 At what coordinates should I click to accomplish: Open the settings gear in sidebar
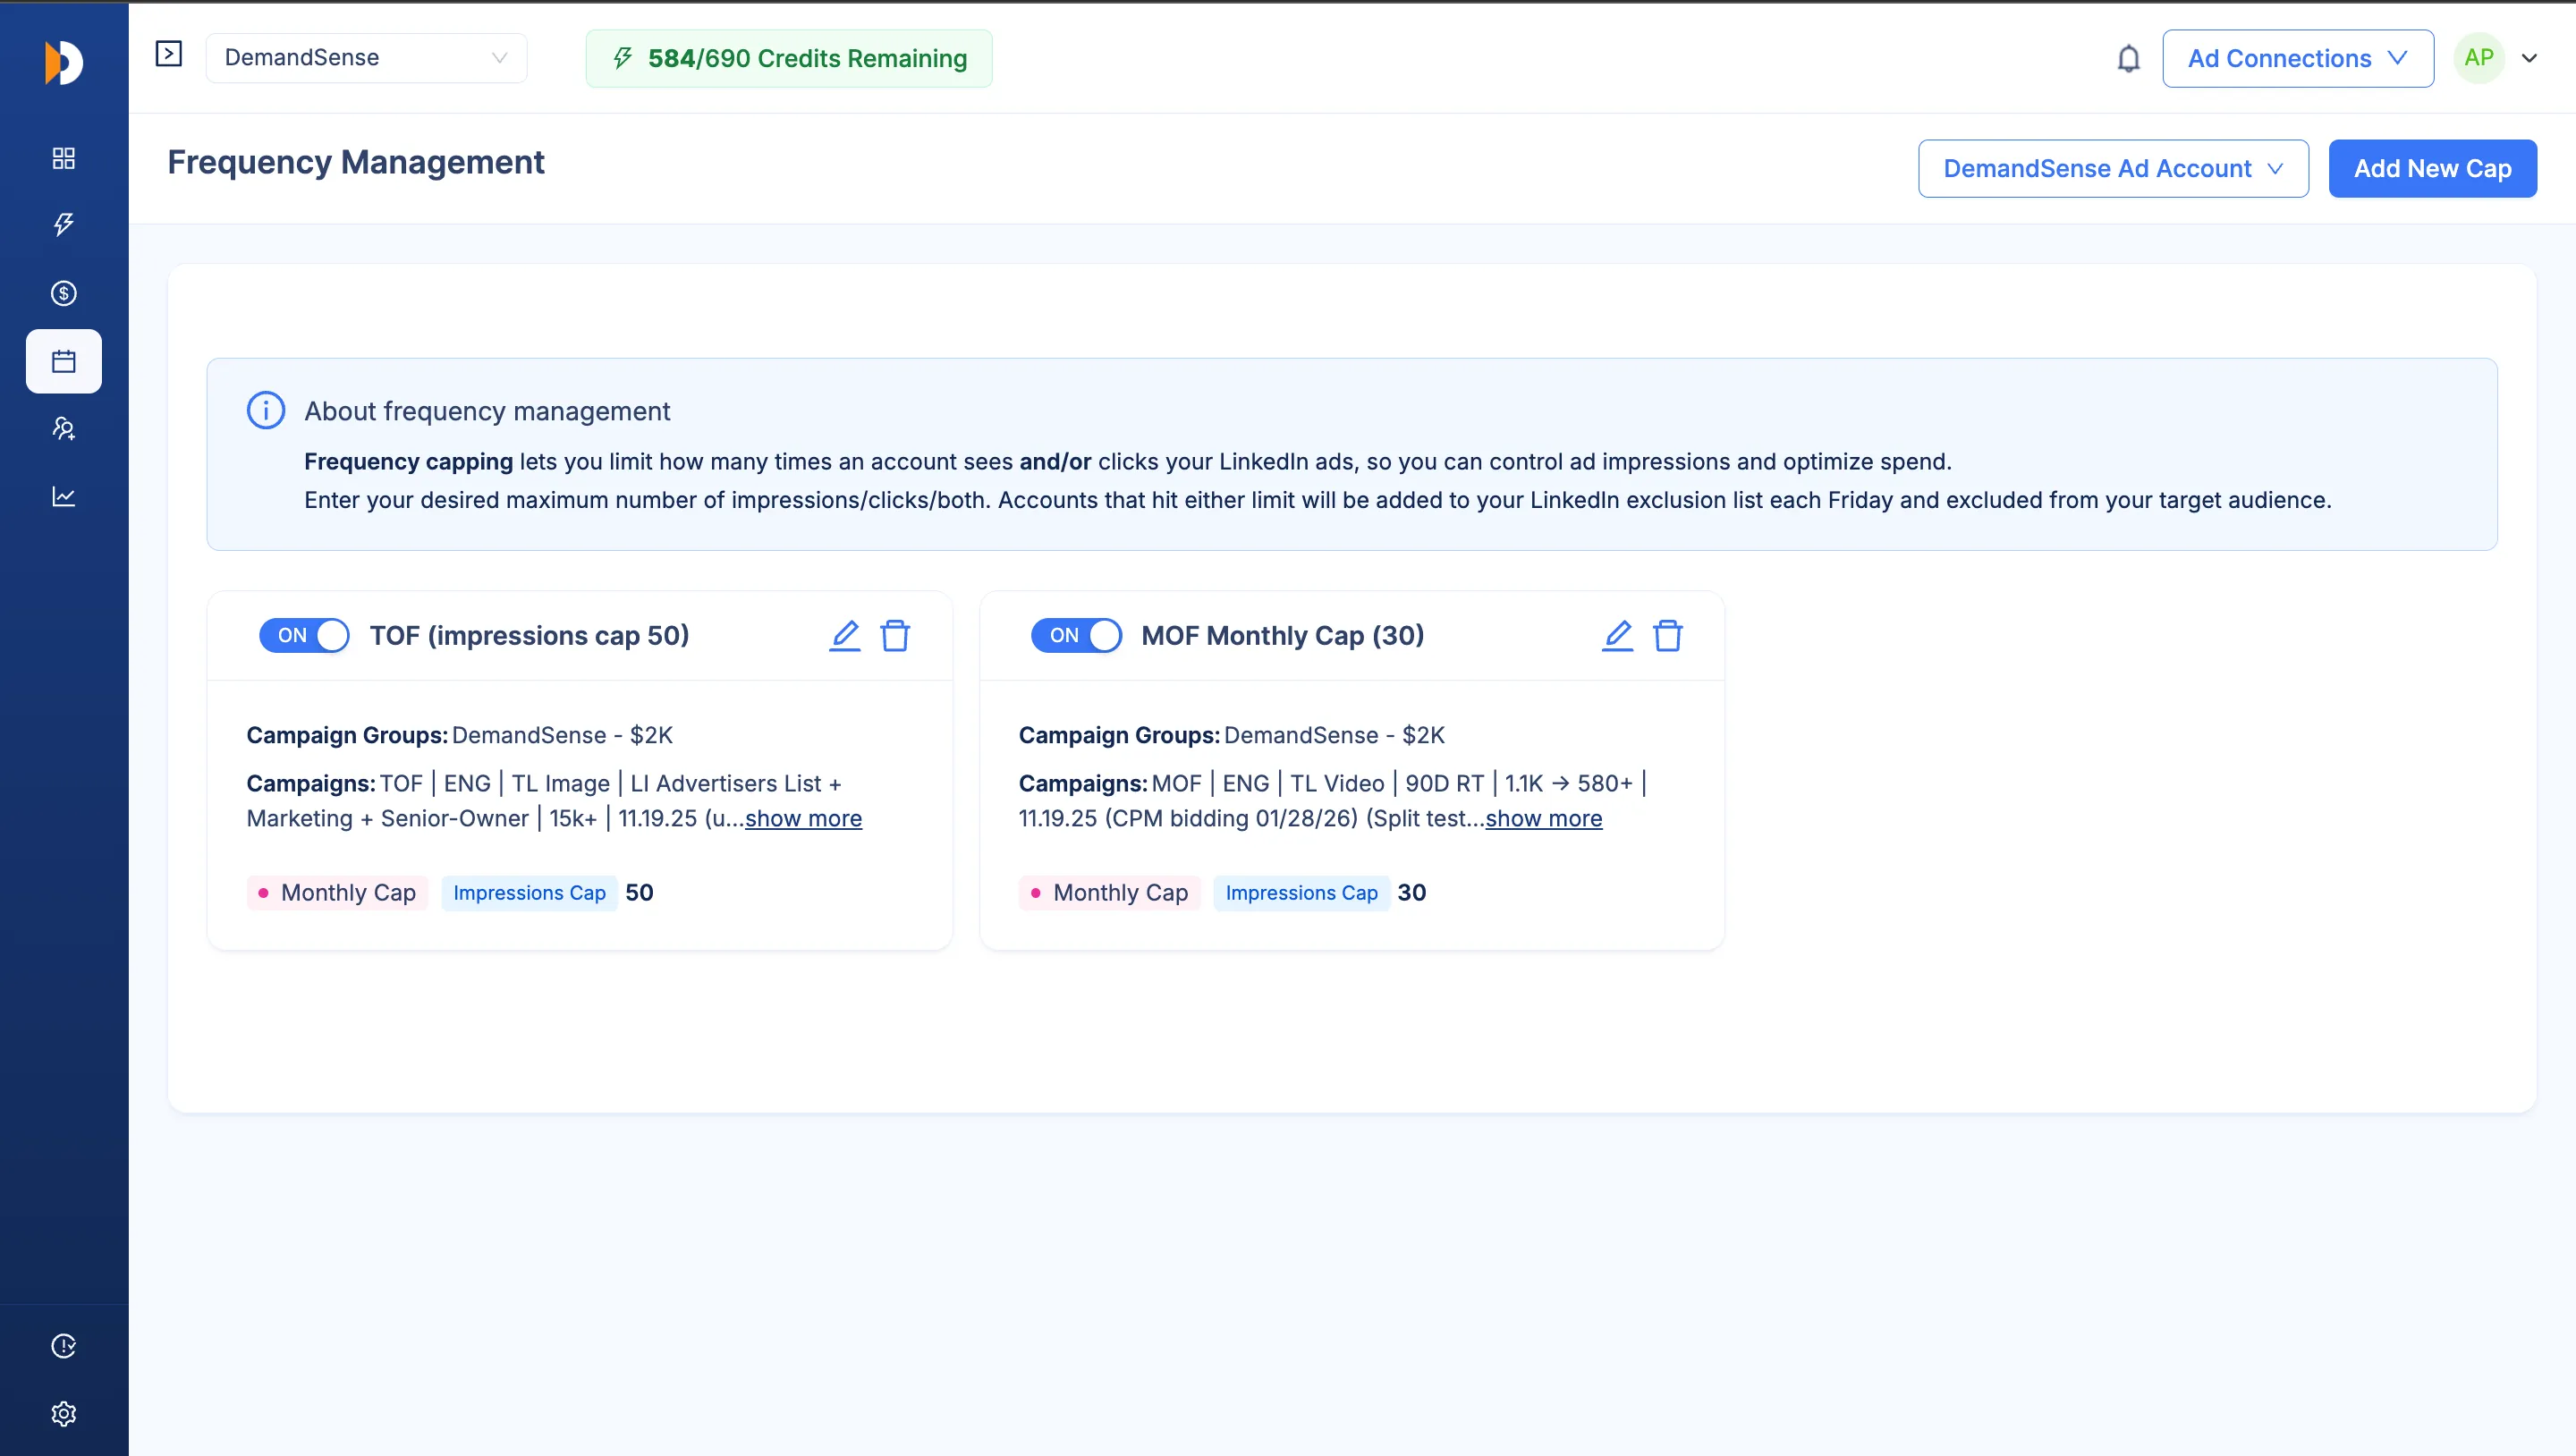pos(63,1414)
